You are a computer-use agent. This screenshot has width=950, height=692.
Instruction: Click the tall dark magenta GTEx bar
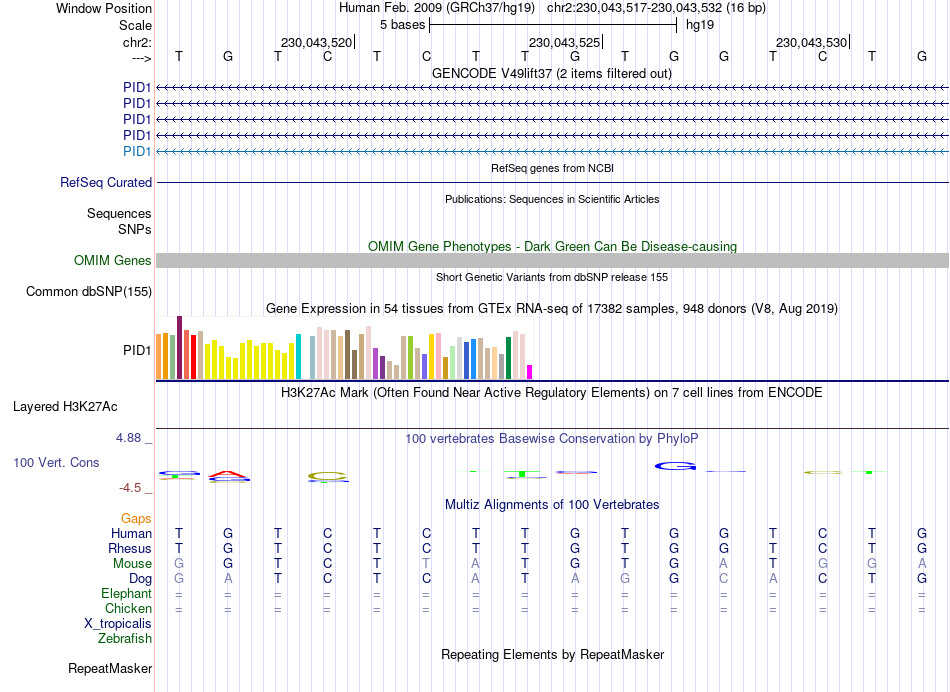[x=179, y=347]
